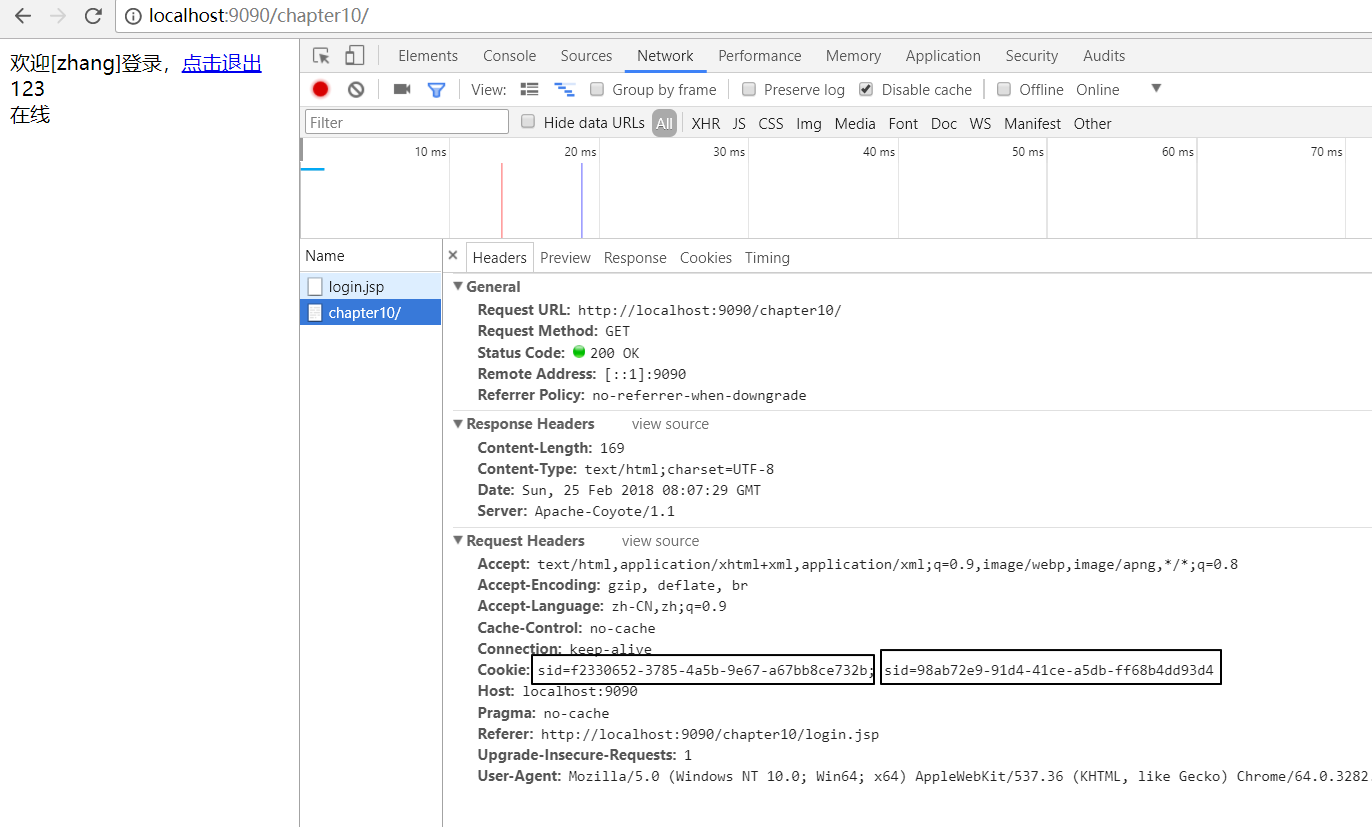Click the login.jsp file icon
Image resolution: width=1372 pixels, height=827 pixels.
pyautogui.click(x=315, y=287)
